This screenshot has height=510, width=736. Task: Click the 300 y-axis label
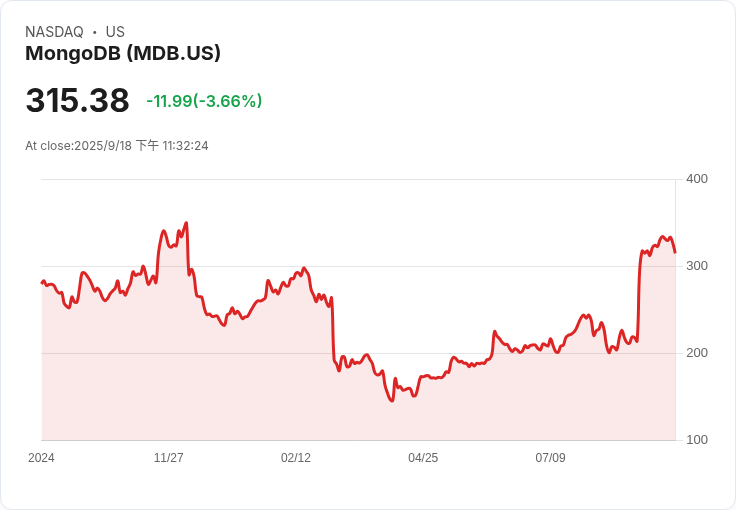point(697,266)
